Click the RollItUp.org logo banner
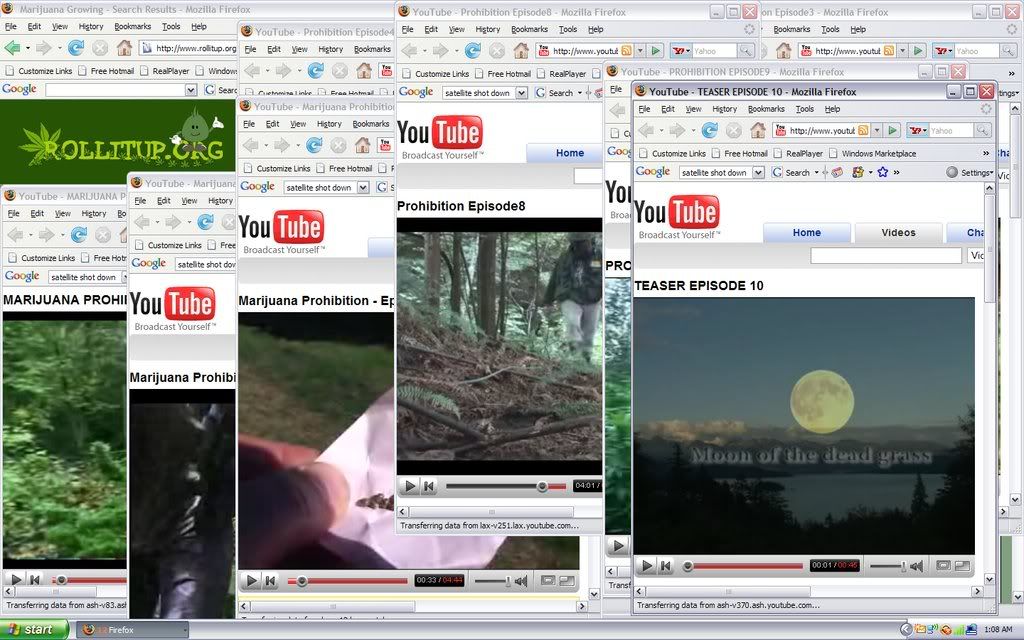Viewport: 1024px width, 640px height. pos(121,142)
